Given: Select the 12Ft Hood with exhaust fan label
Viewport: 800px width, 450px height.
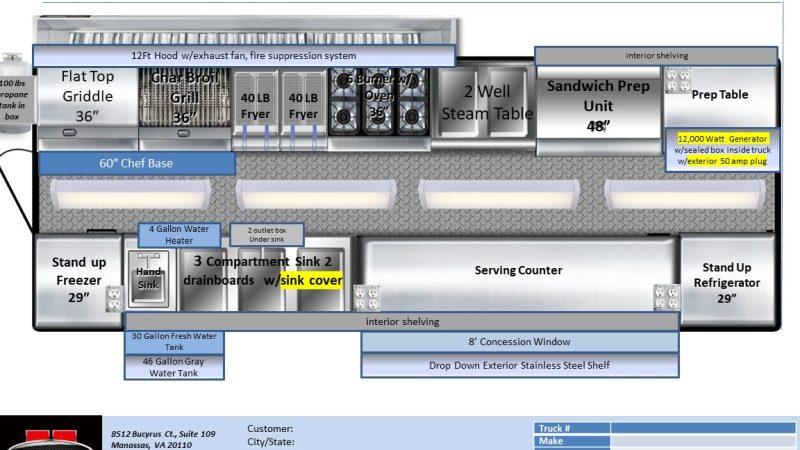Looking at the screenshot, I should (x=243, y=56).
